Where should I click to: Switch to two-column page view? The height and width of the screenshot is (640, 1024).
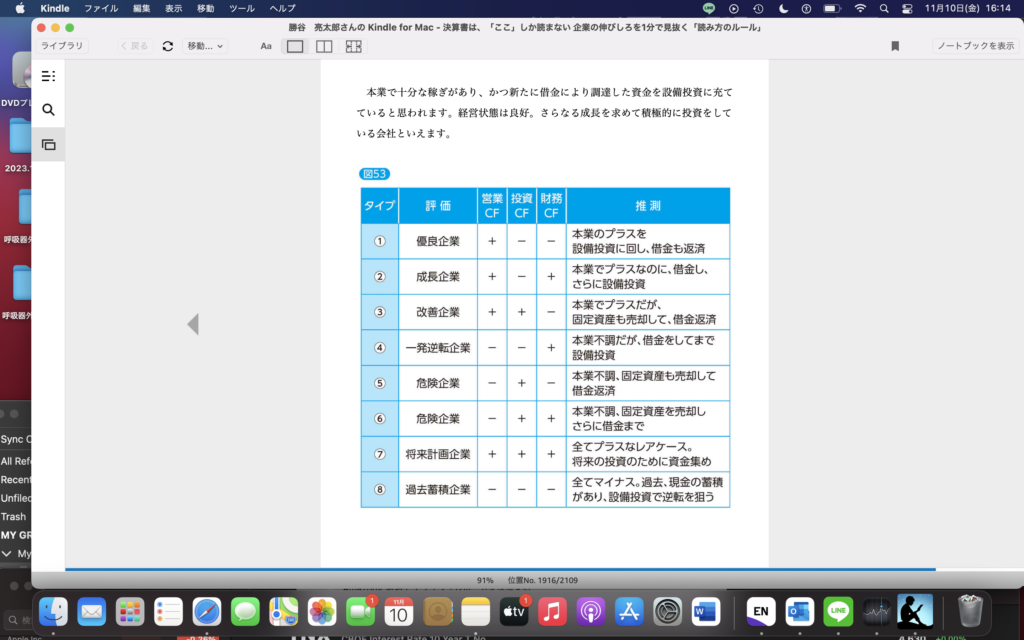coord(324,46)
